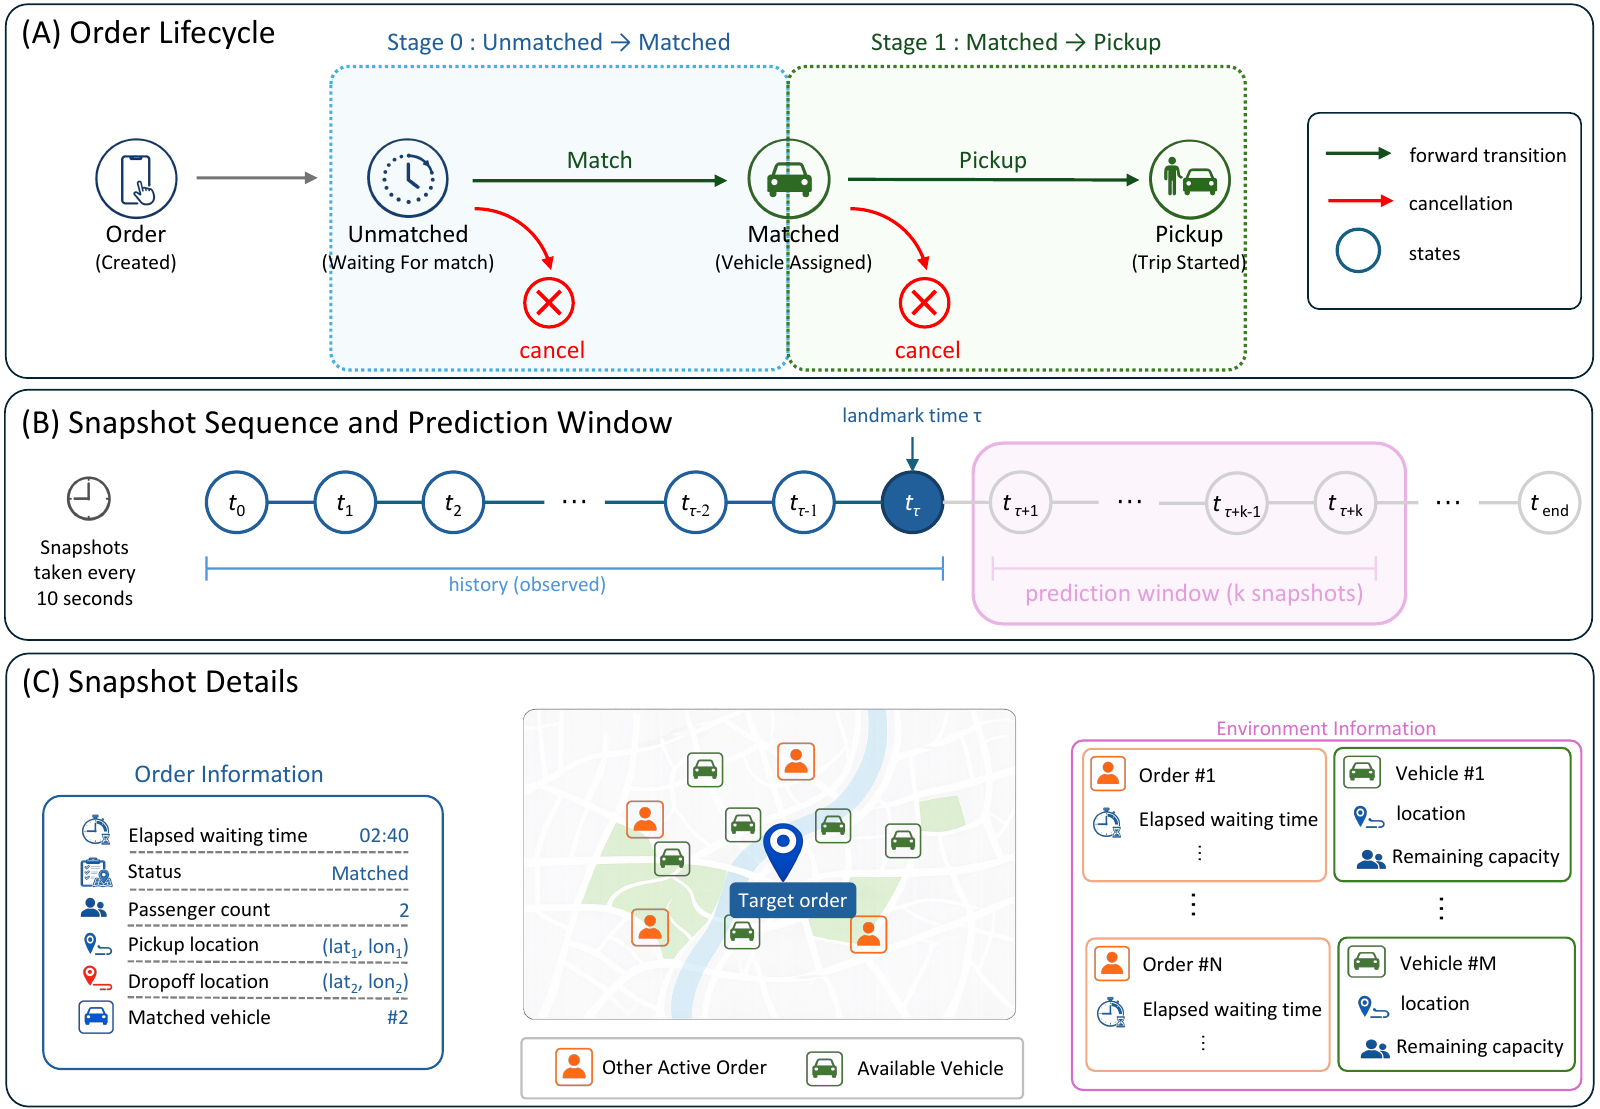Screen dimensions: 1600x1109
Task: Select the t0 snapshot node
Action: point(236,503)
